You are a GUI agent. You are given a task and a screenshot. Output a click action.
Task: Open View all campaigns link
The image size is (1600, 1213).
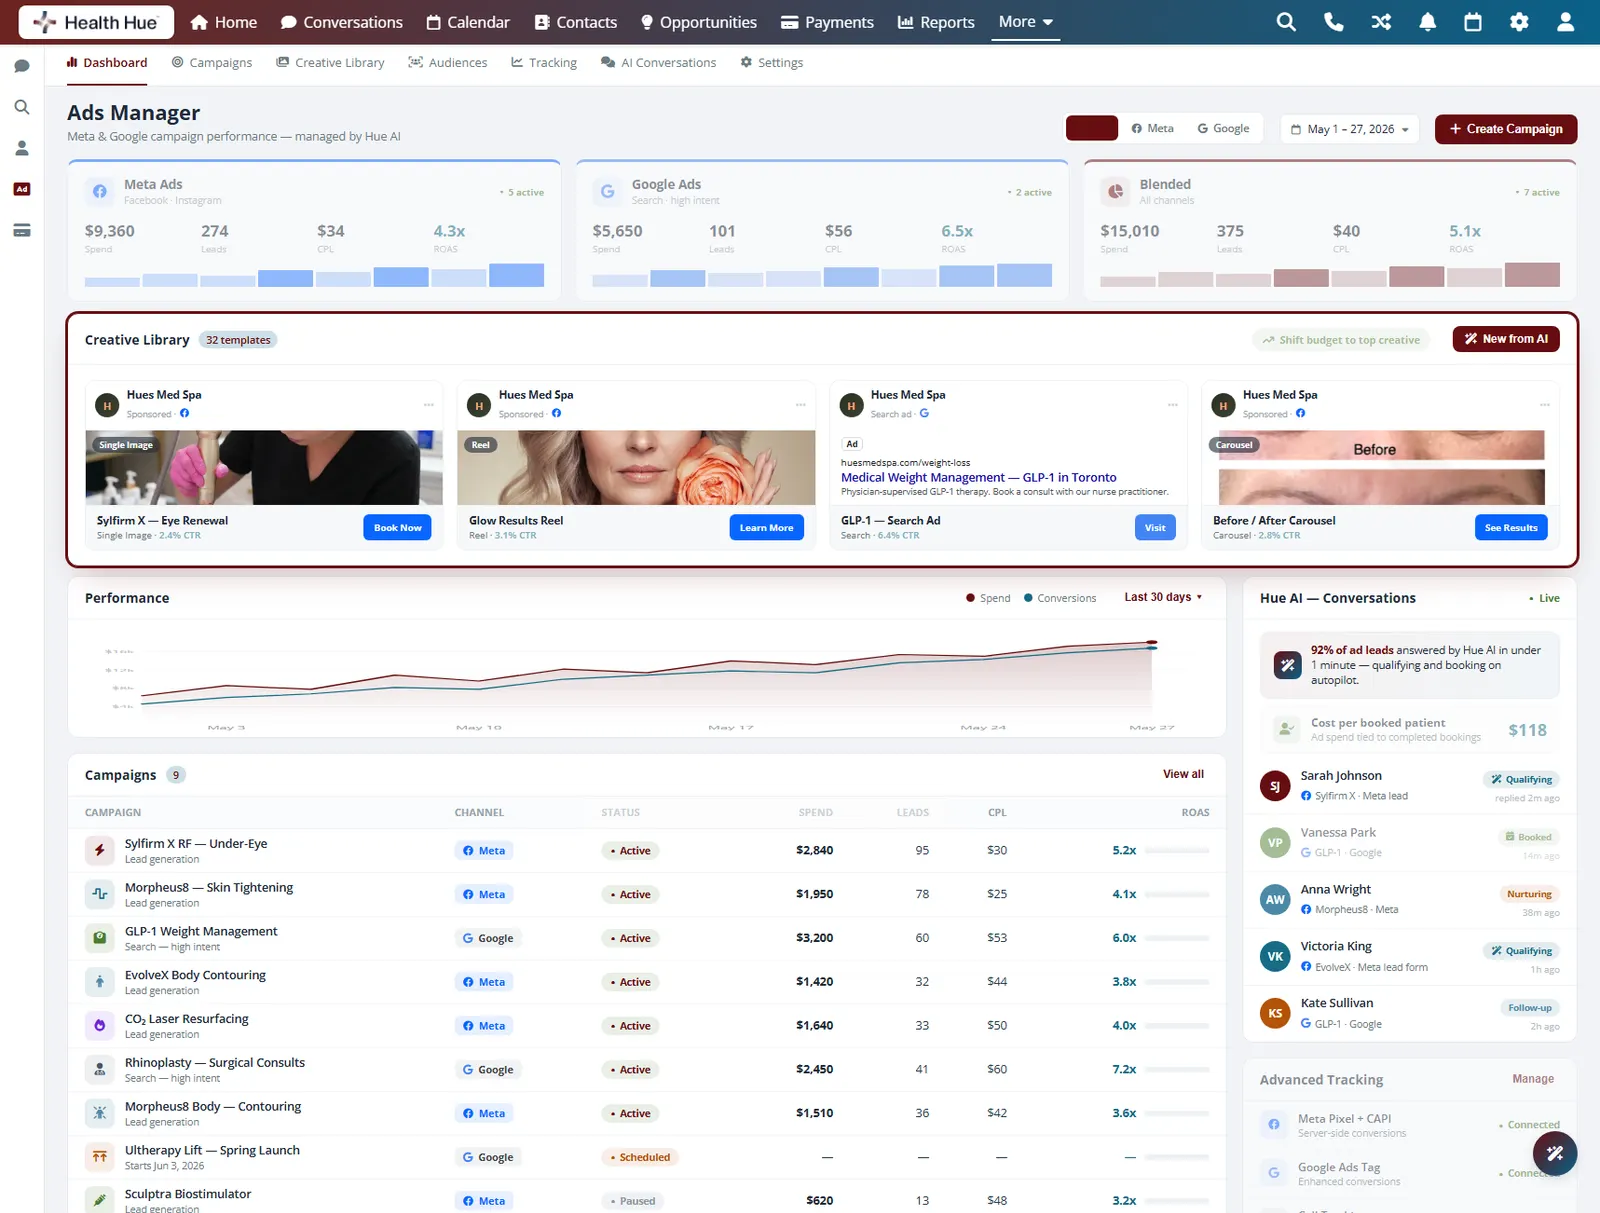tap(1183, 774)
